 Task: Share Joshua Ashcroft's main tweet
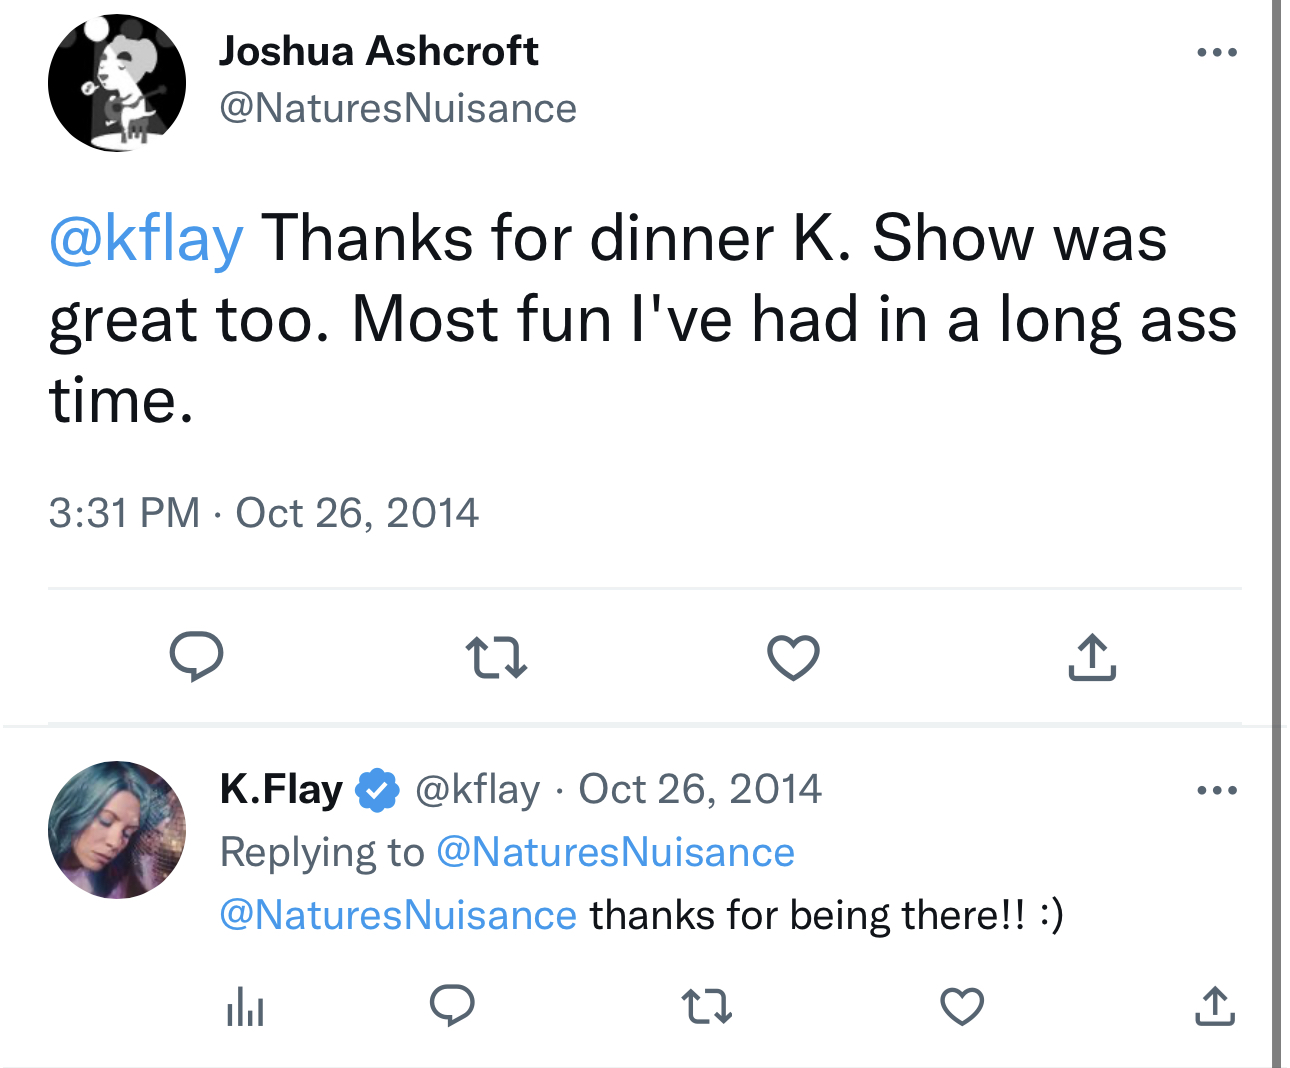point(1091,658)
